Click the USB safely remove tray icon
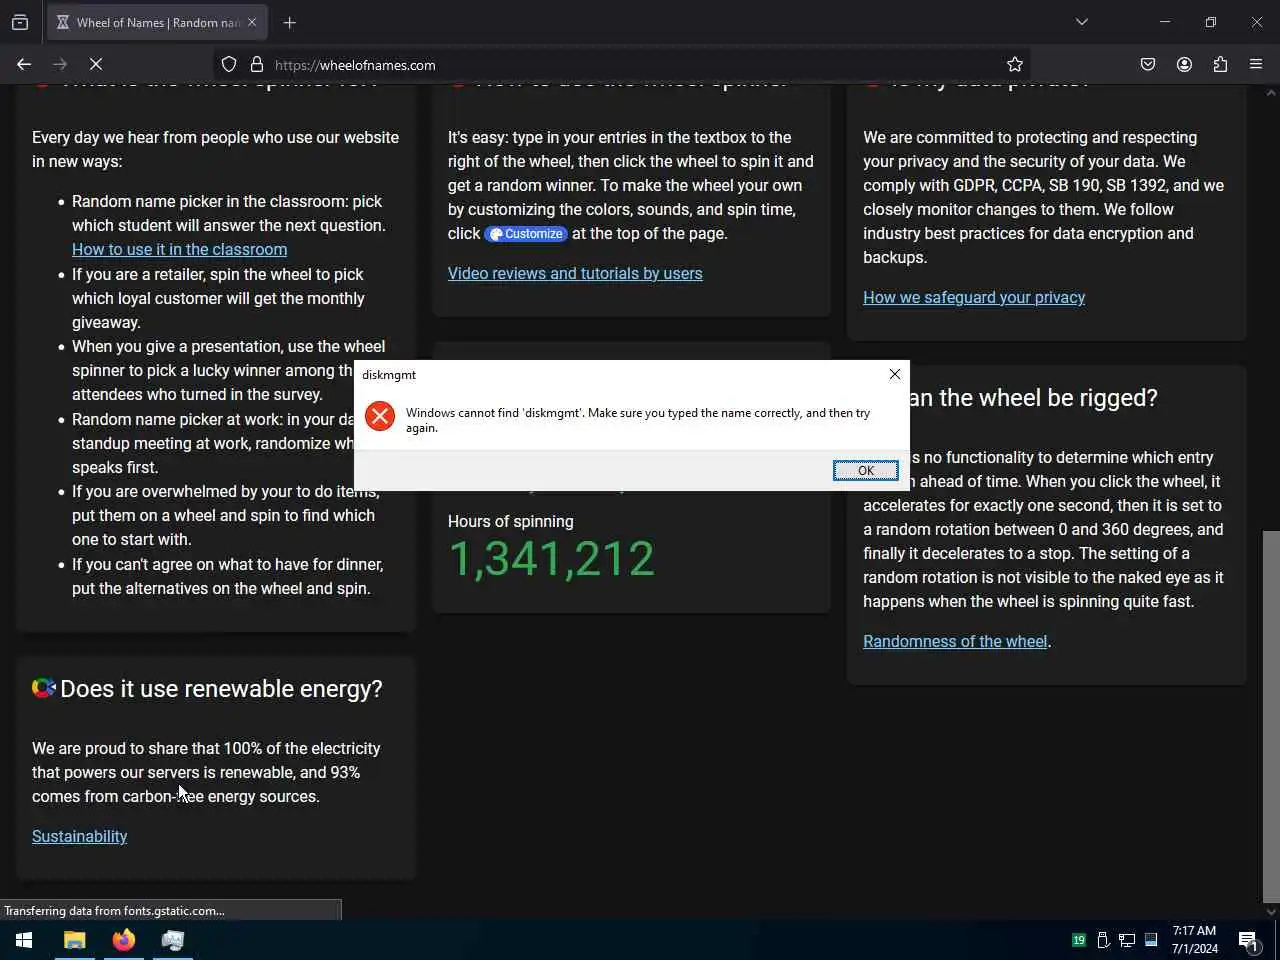 [x=1103, y=940]
